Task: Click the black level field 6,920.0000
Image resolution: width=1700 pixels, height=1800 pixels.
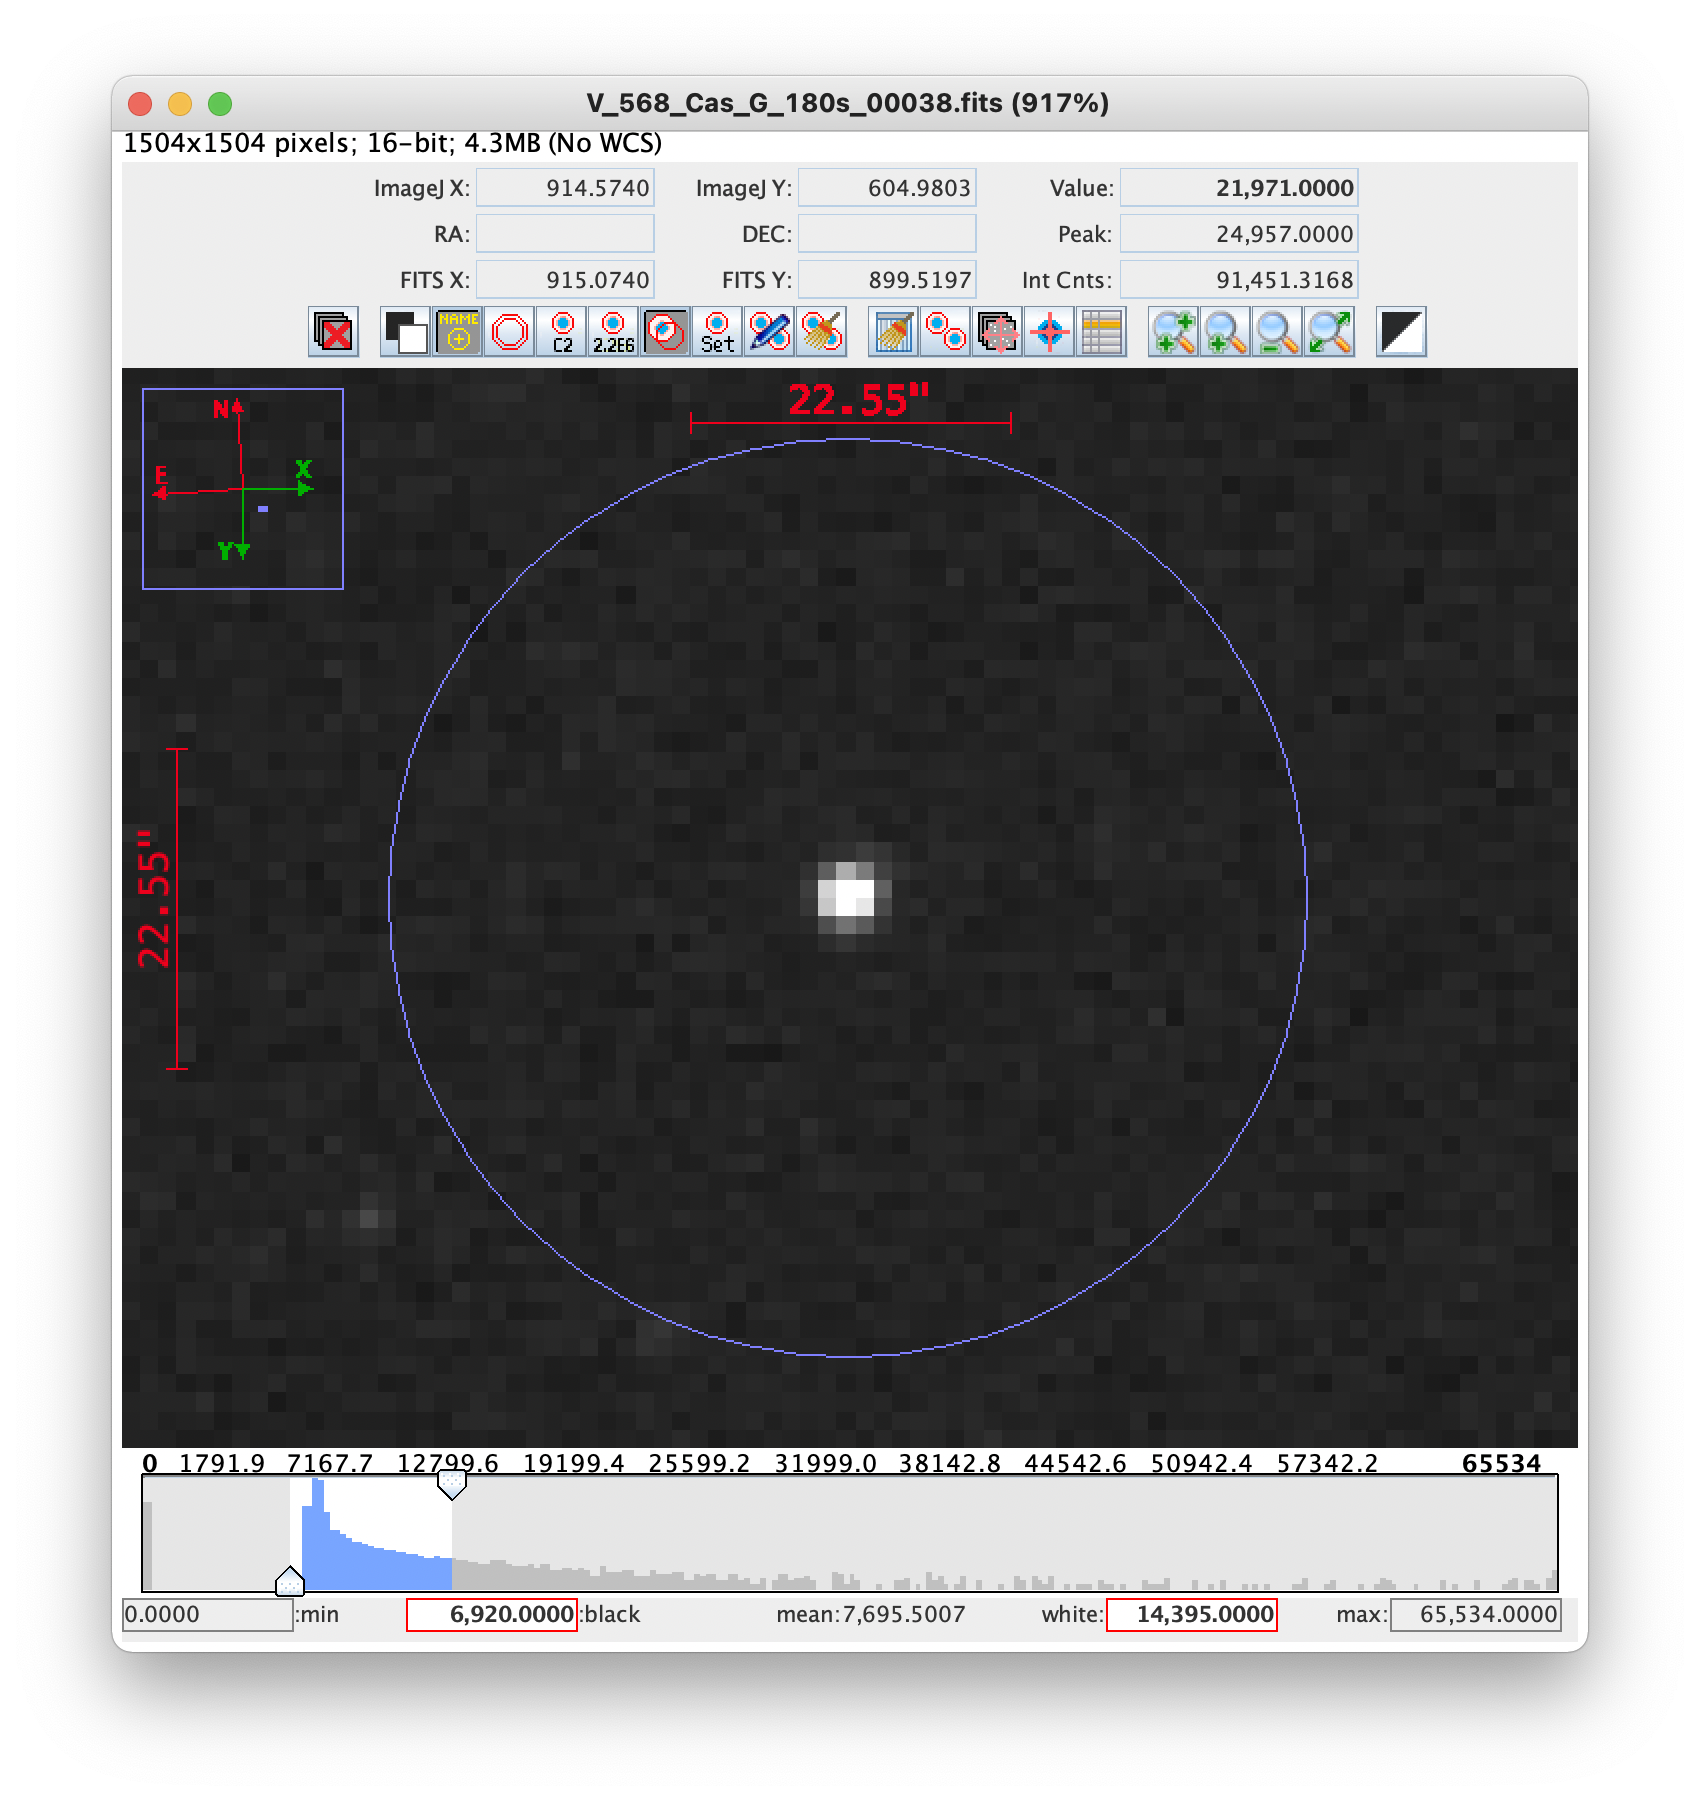Action: tap(492, 1615)
